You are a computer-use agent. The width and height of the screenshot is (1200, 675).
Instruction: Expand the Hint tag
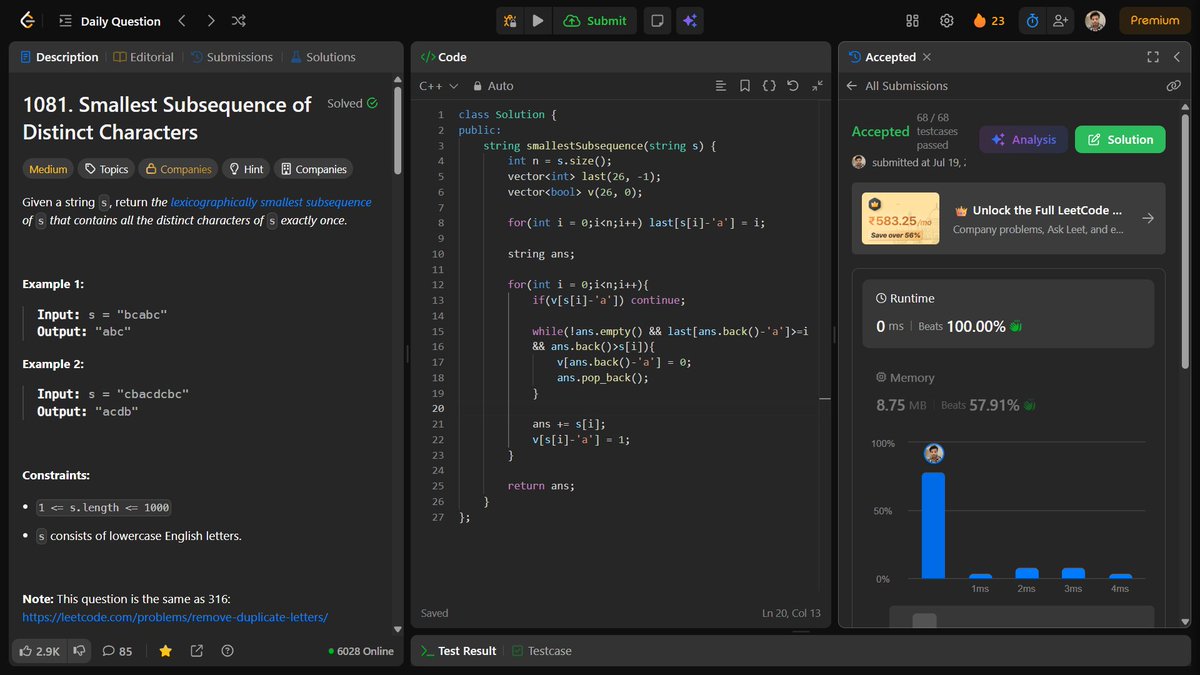(245, 169)
